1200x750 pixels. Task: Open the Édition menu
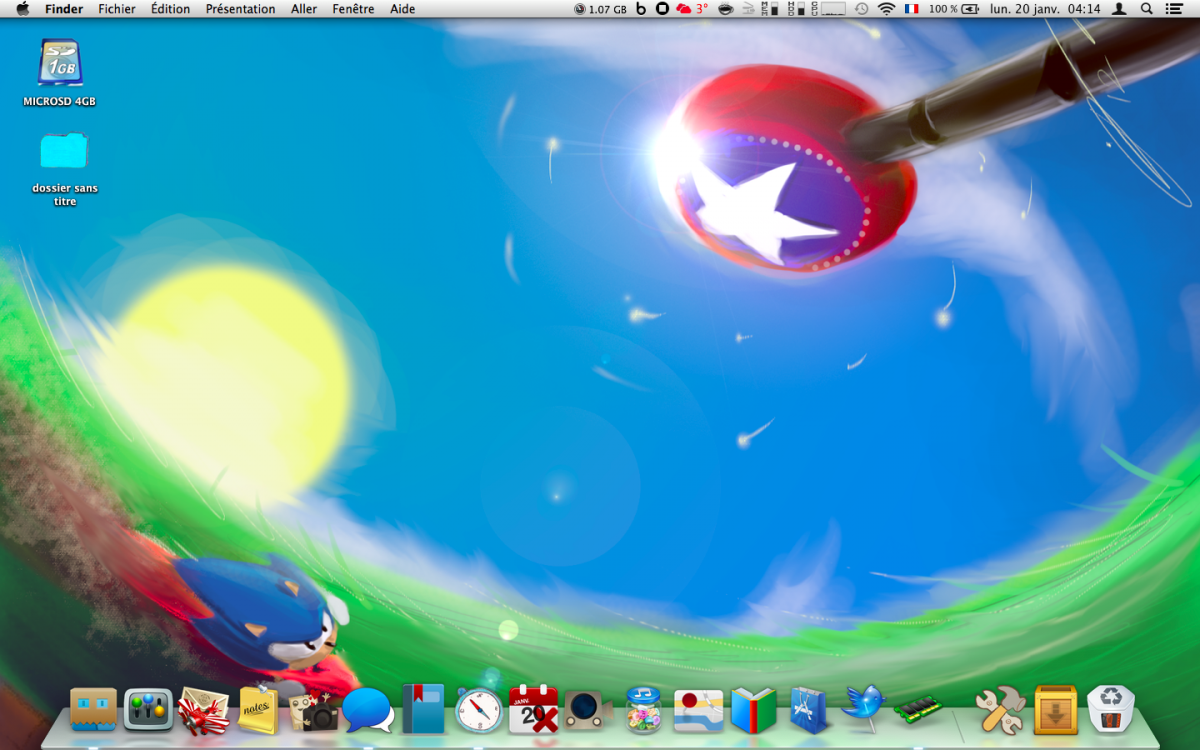(x=170, y=9)
